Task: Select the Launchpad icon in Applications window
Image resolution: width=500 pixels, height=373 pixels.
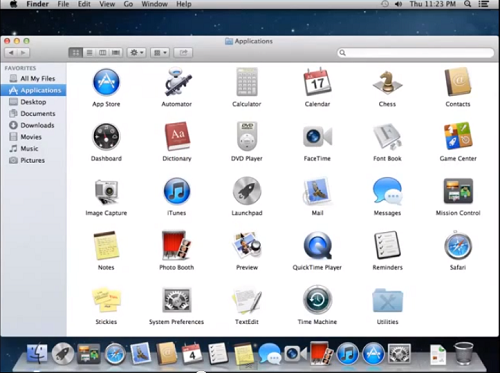Action: tap(247, 191)
